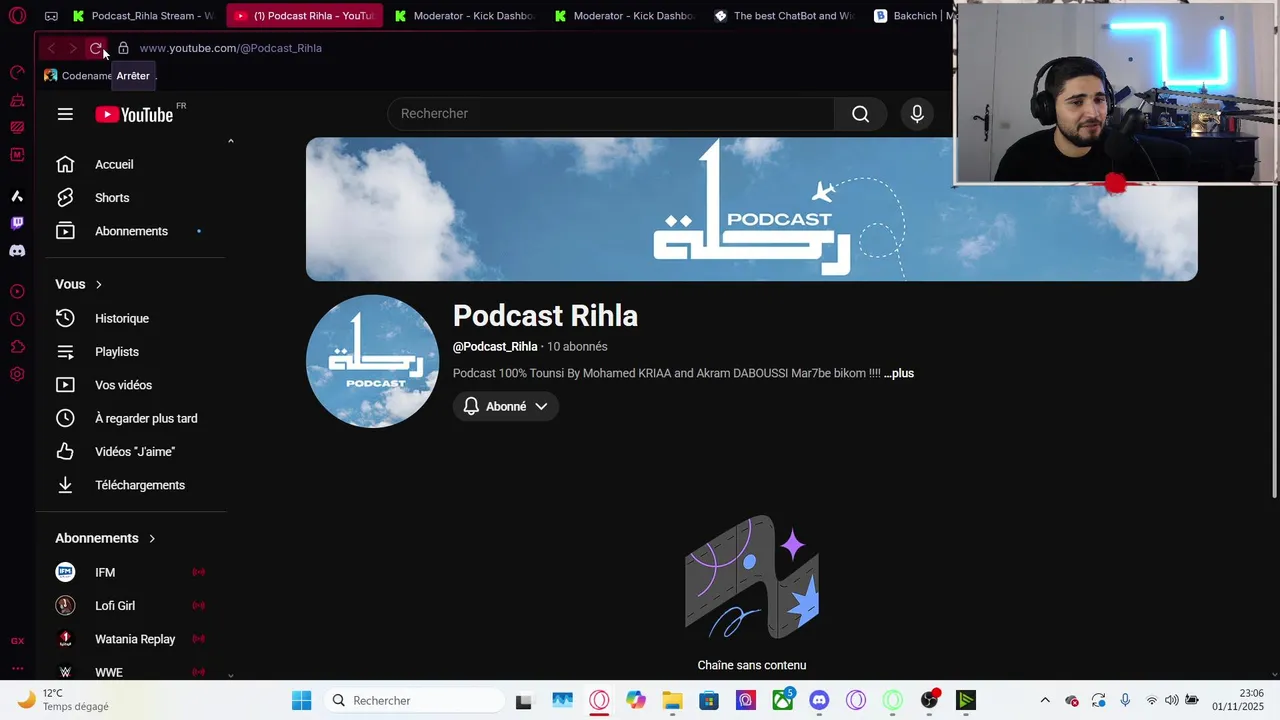Click the stop/reload button in browser

[96, 48]
